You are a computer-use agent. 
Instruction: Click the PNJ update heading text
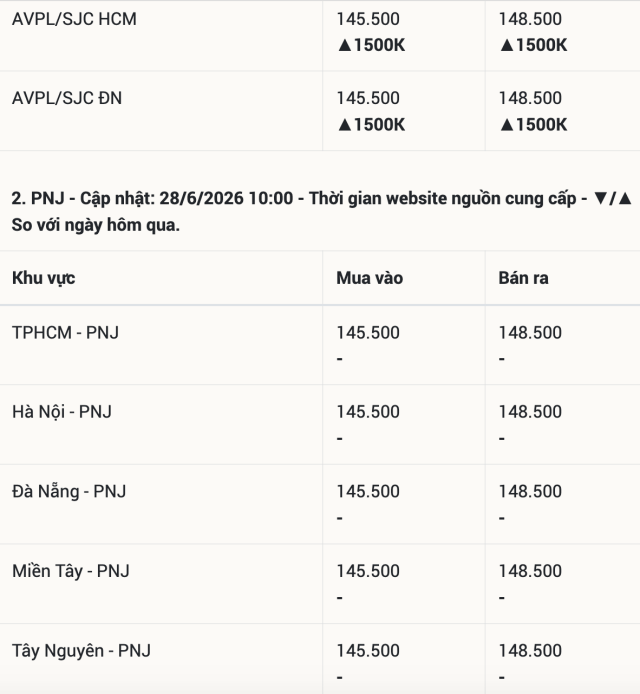point(320,212)
